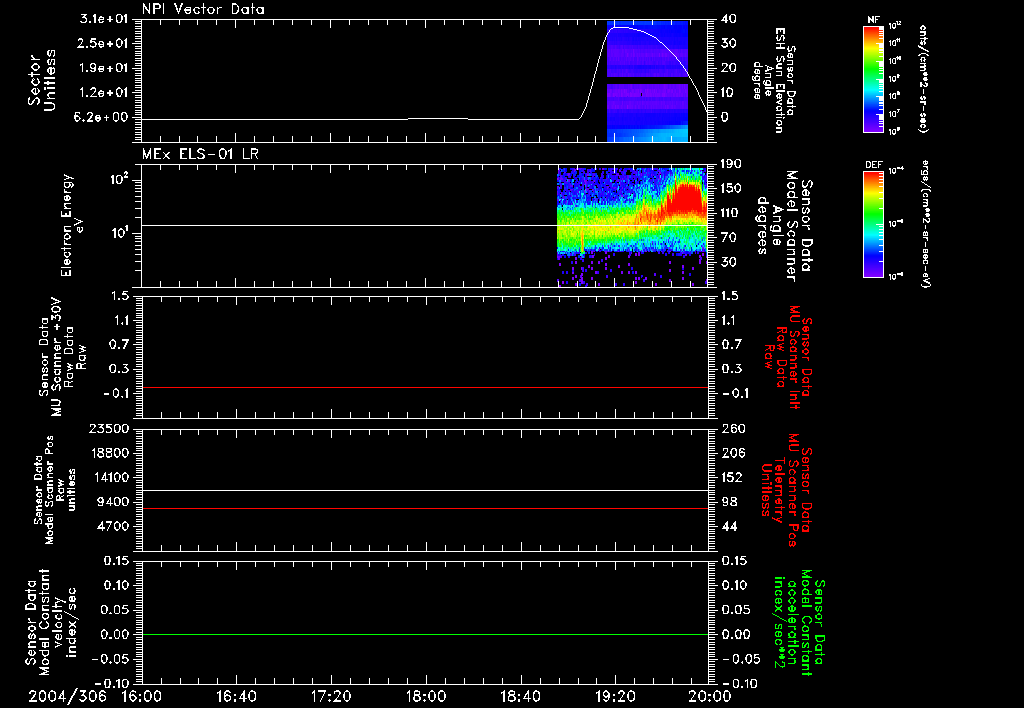Click the NF color scale bar

[874, 78]
